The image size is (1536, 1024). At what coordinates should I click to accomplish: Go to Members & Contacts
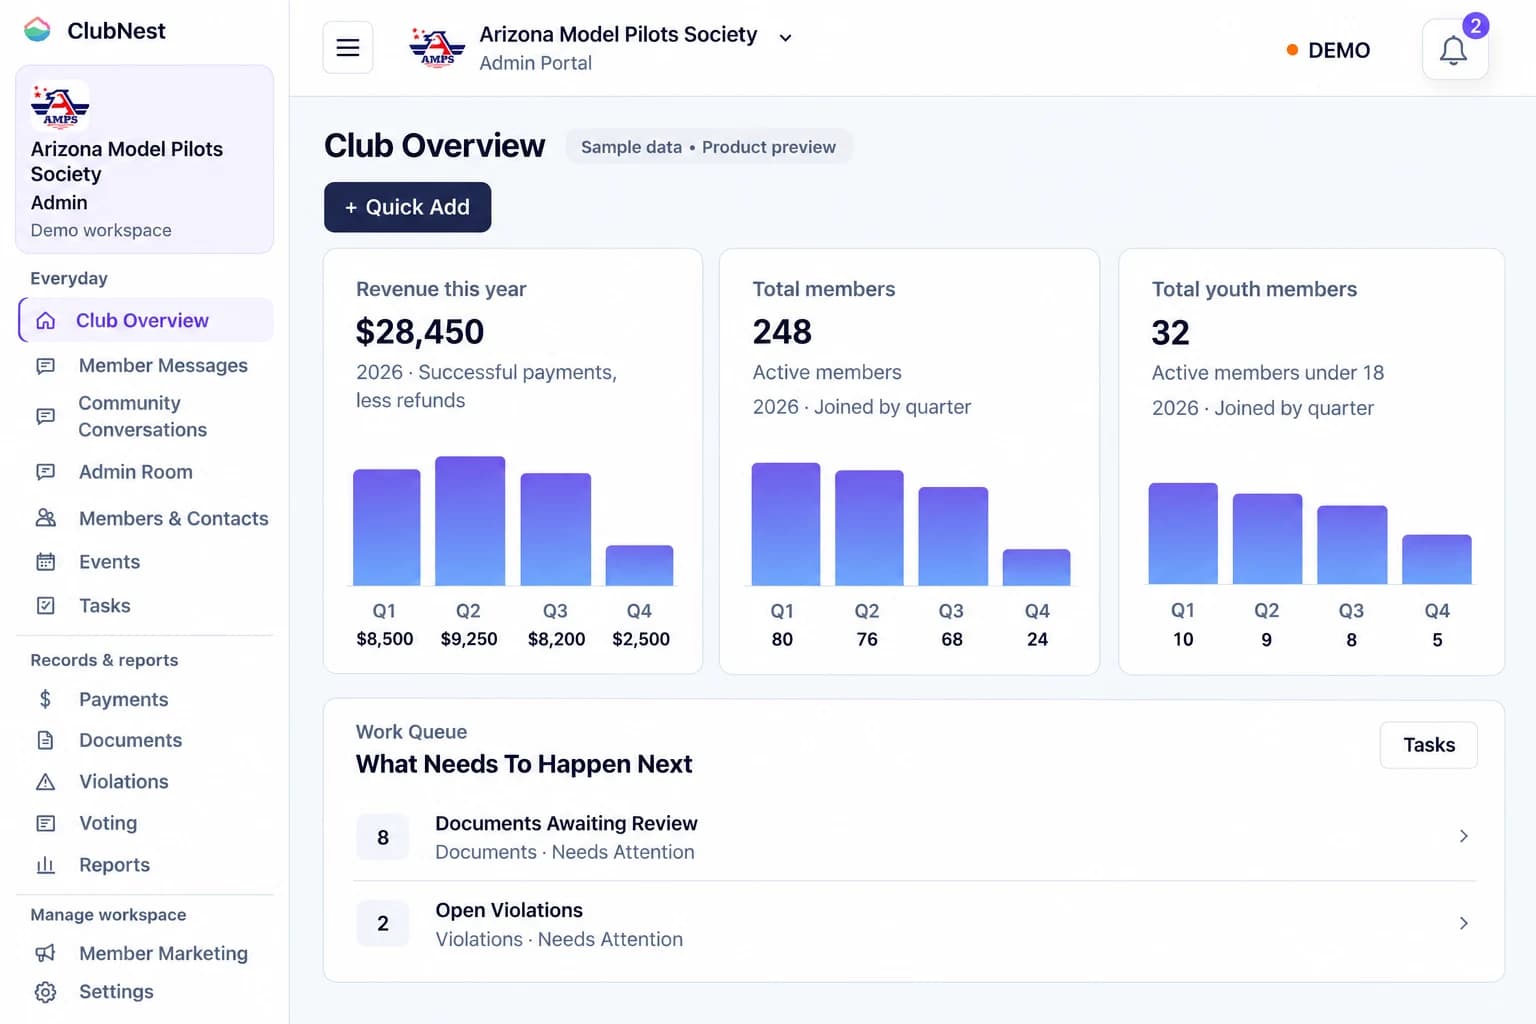[x=146, y=518]
